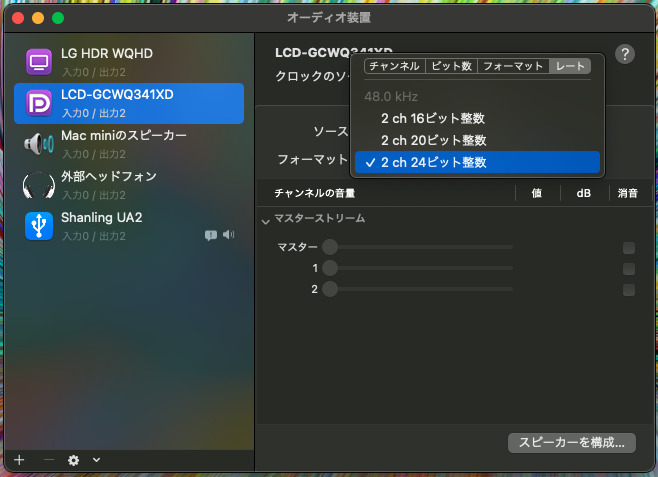Remove device with the minus button
658x477 pixels.
point(49,460)
